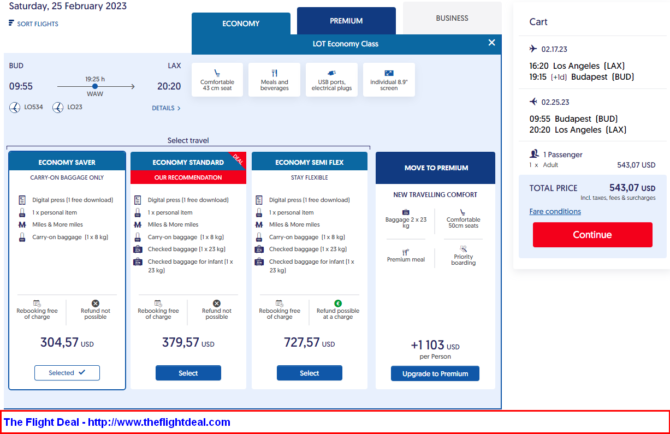Viewport: 670px width, 434px height.
Task: Click the Selected button for Economy Saver
Action: pos(67,372)
